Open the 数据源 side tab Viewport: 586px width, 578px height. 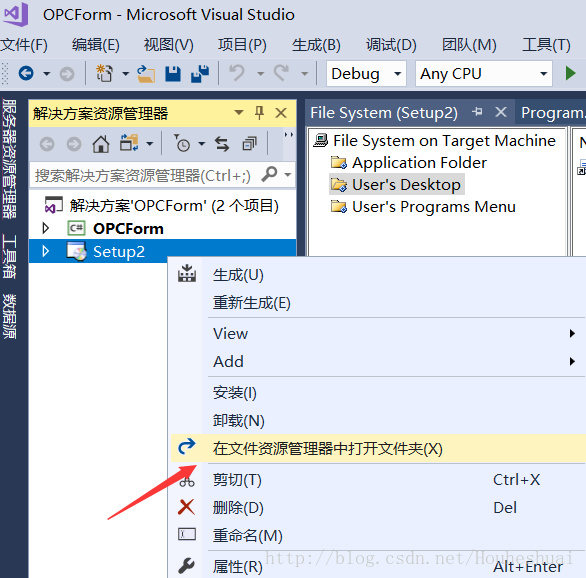[9, 316]
